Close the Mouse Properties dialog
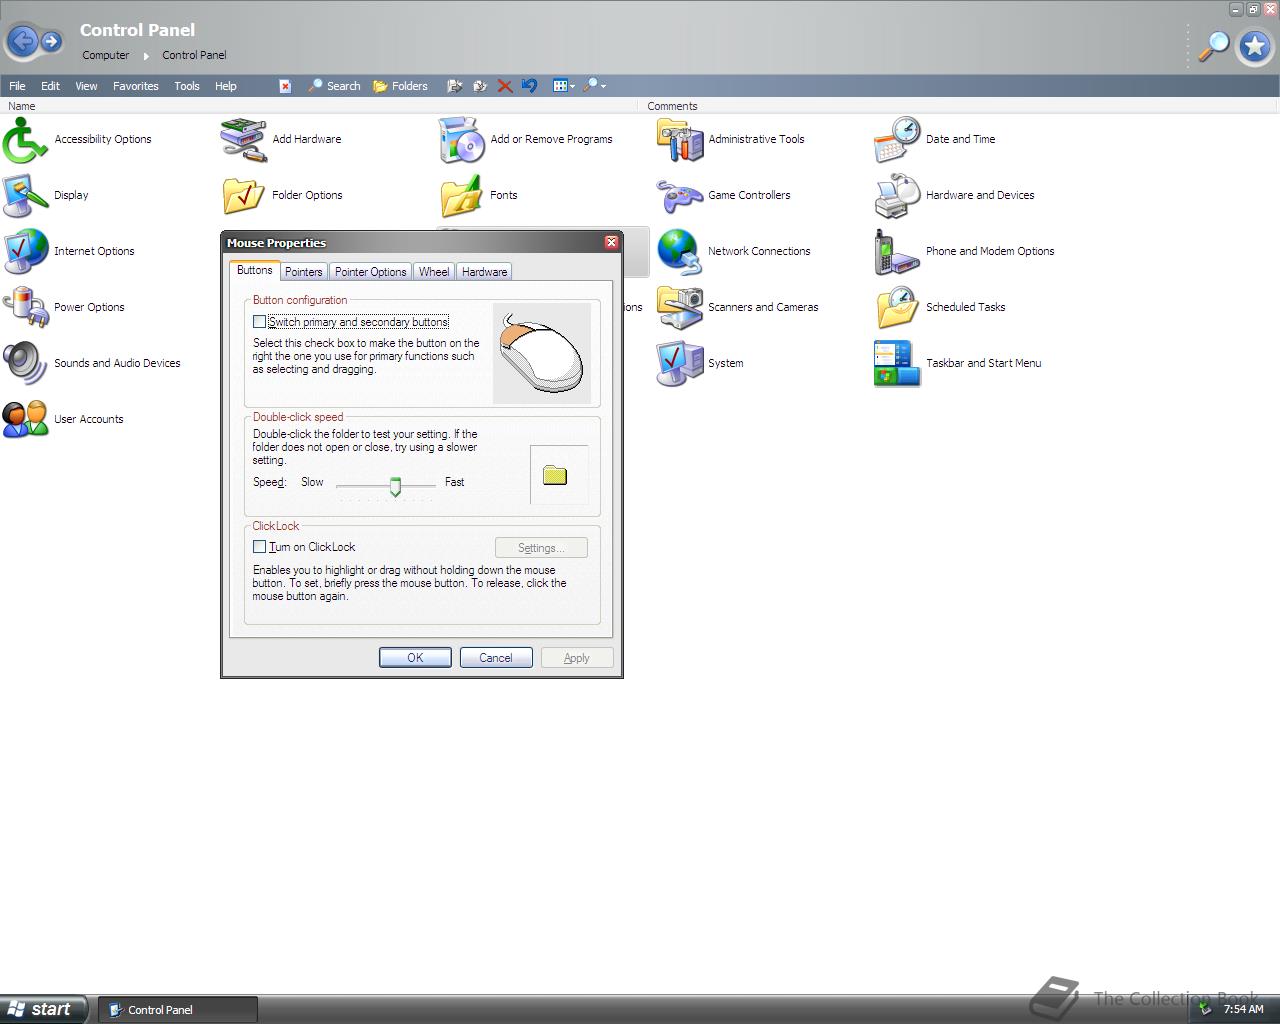 coord(611,243)
